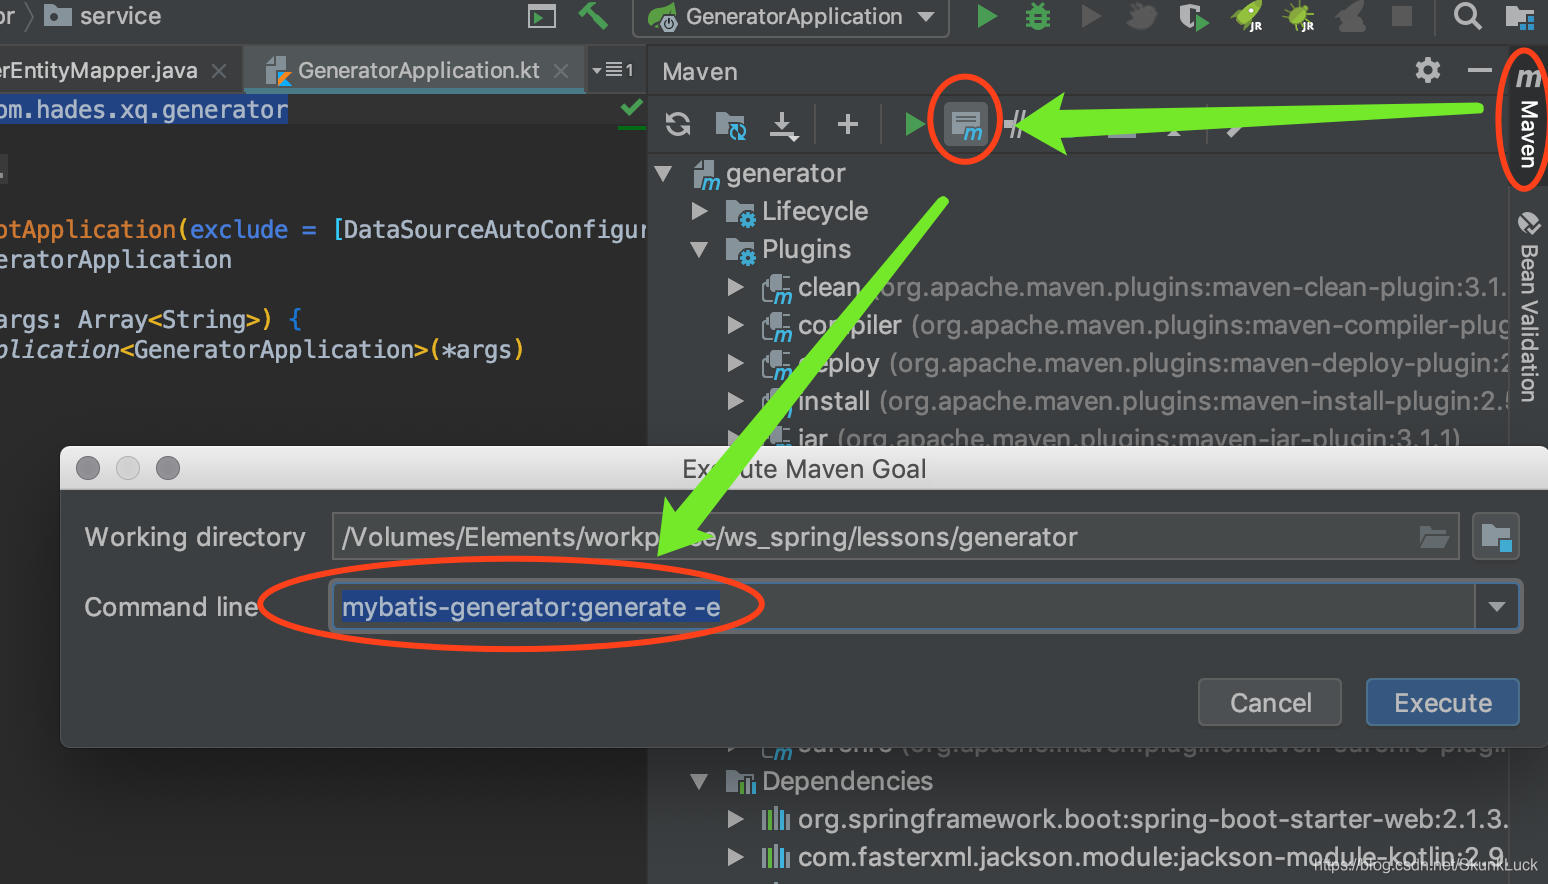
Task: Click the Execute Maven Goal toolbar icon
Action: click(x=966, y=124)
